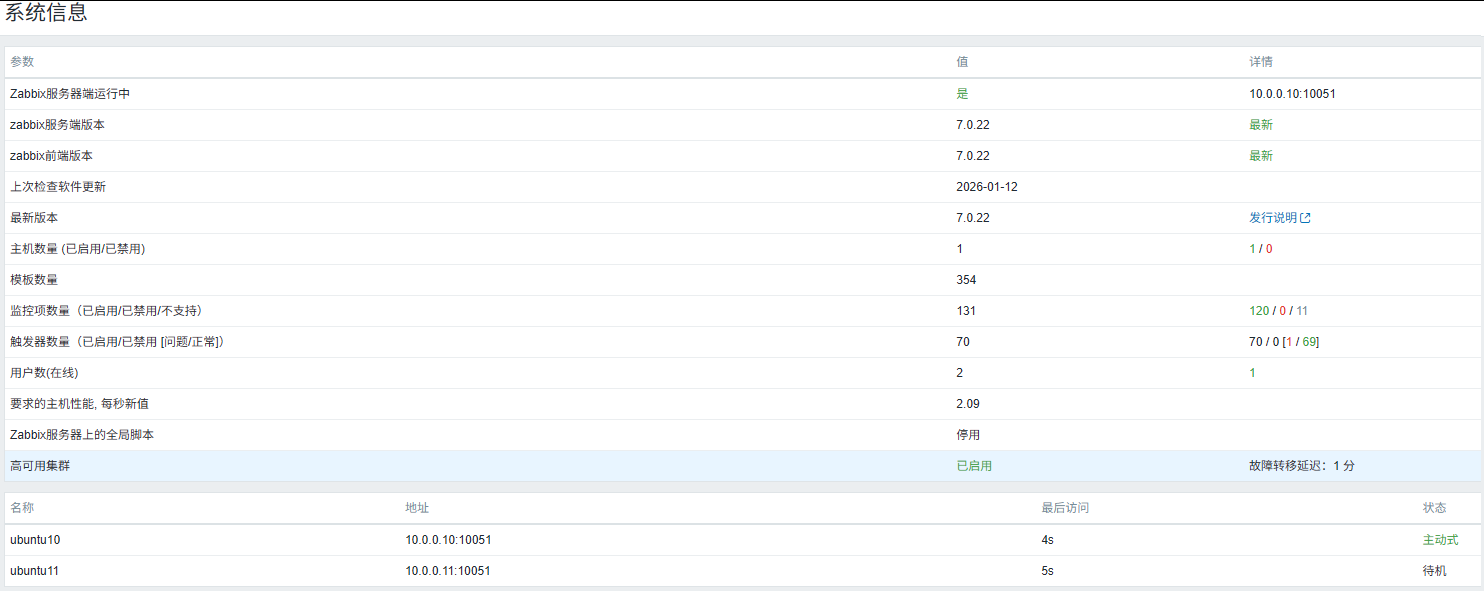Click the 4s last access value
This screenshot has width=1484, height=591.
tap(1047, 540)
